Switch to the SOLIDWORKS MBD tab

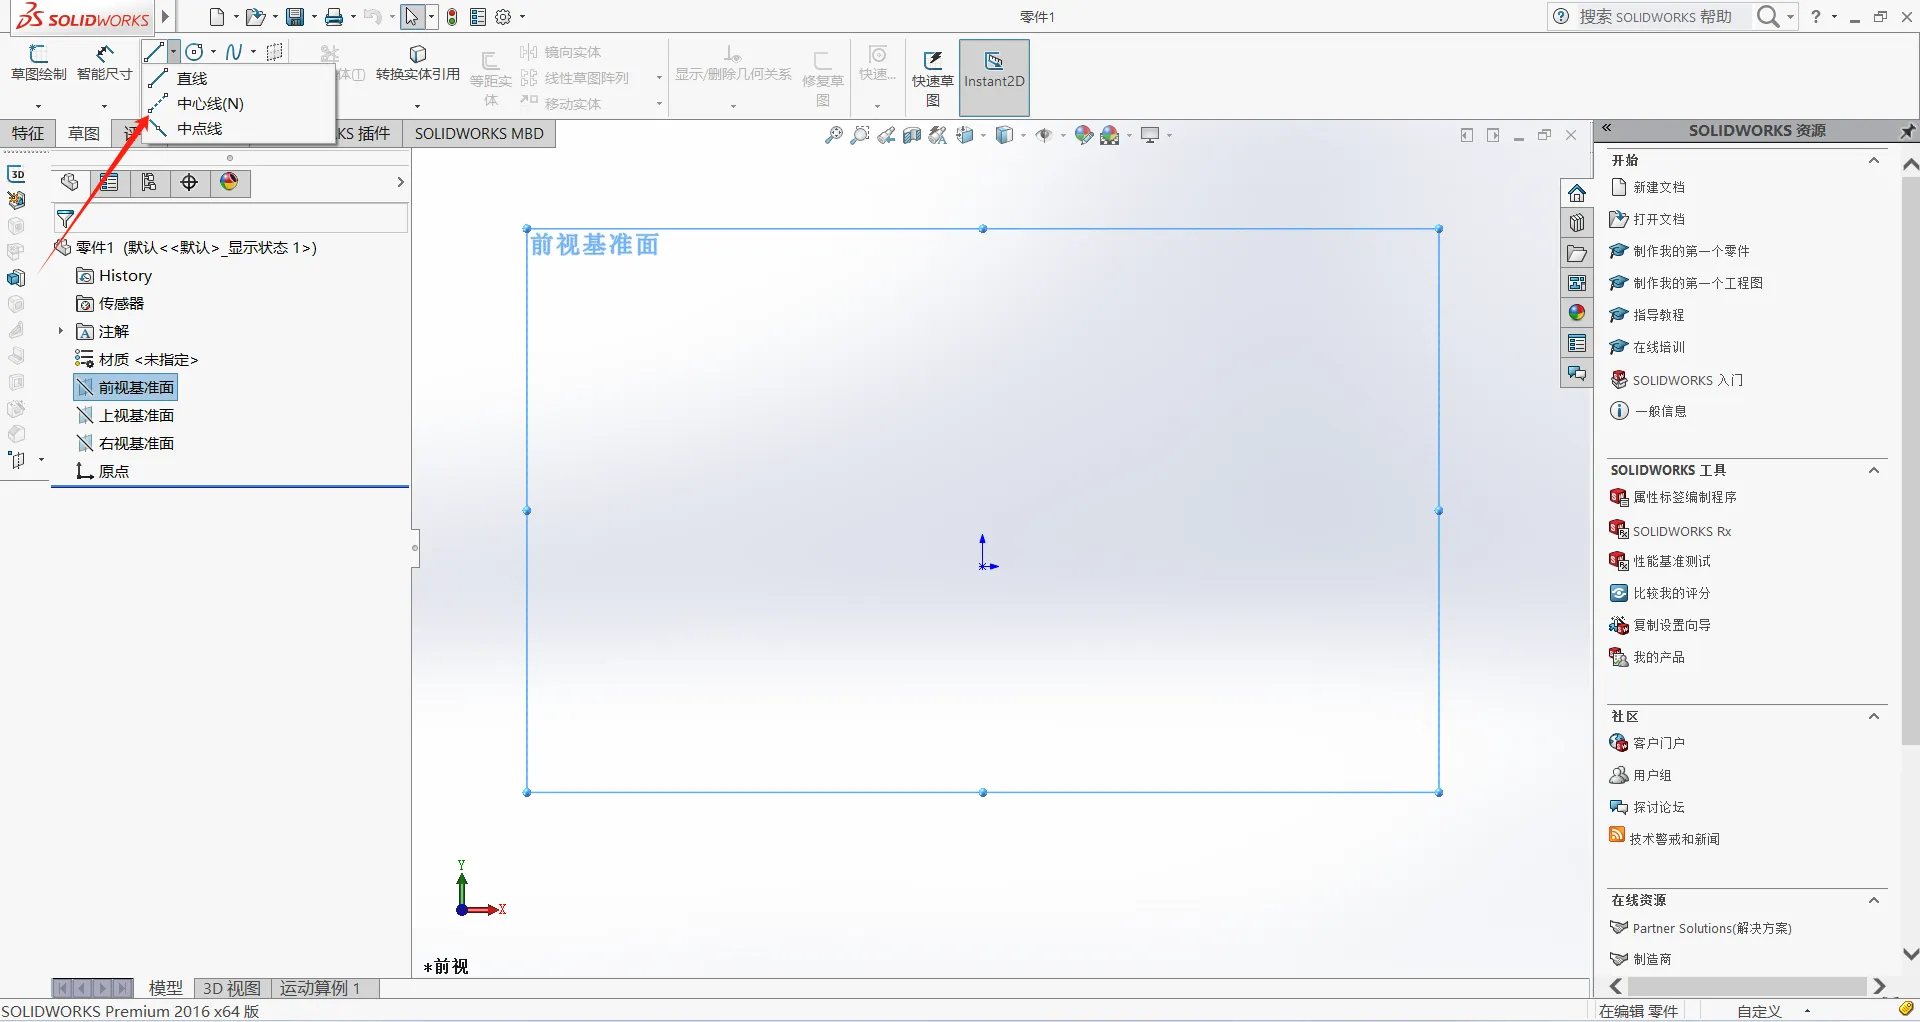tap(479, 134)
